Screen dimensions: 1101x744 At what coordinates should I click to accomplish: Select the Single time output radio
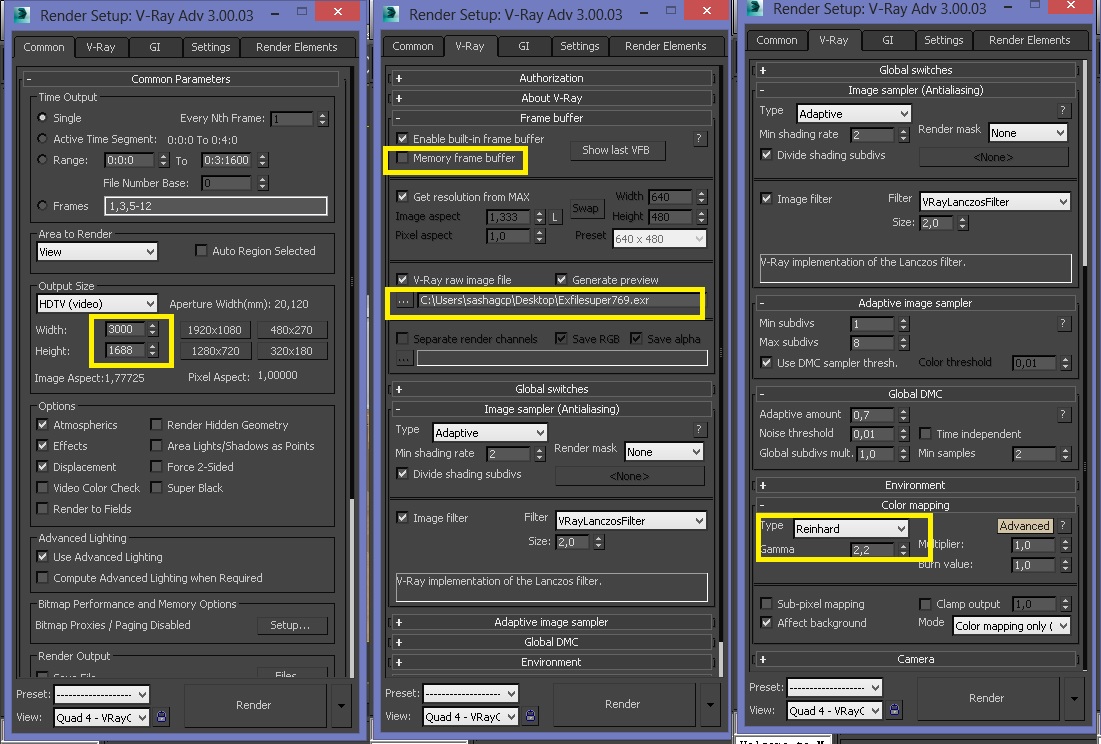[x=42, y=117]
